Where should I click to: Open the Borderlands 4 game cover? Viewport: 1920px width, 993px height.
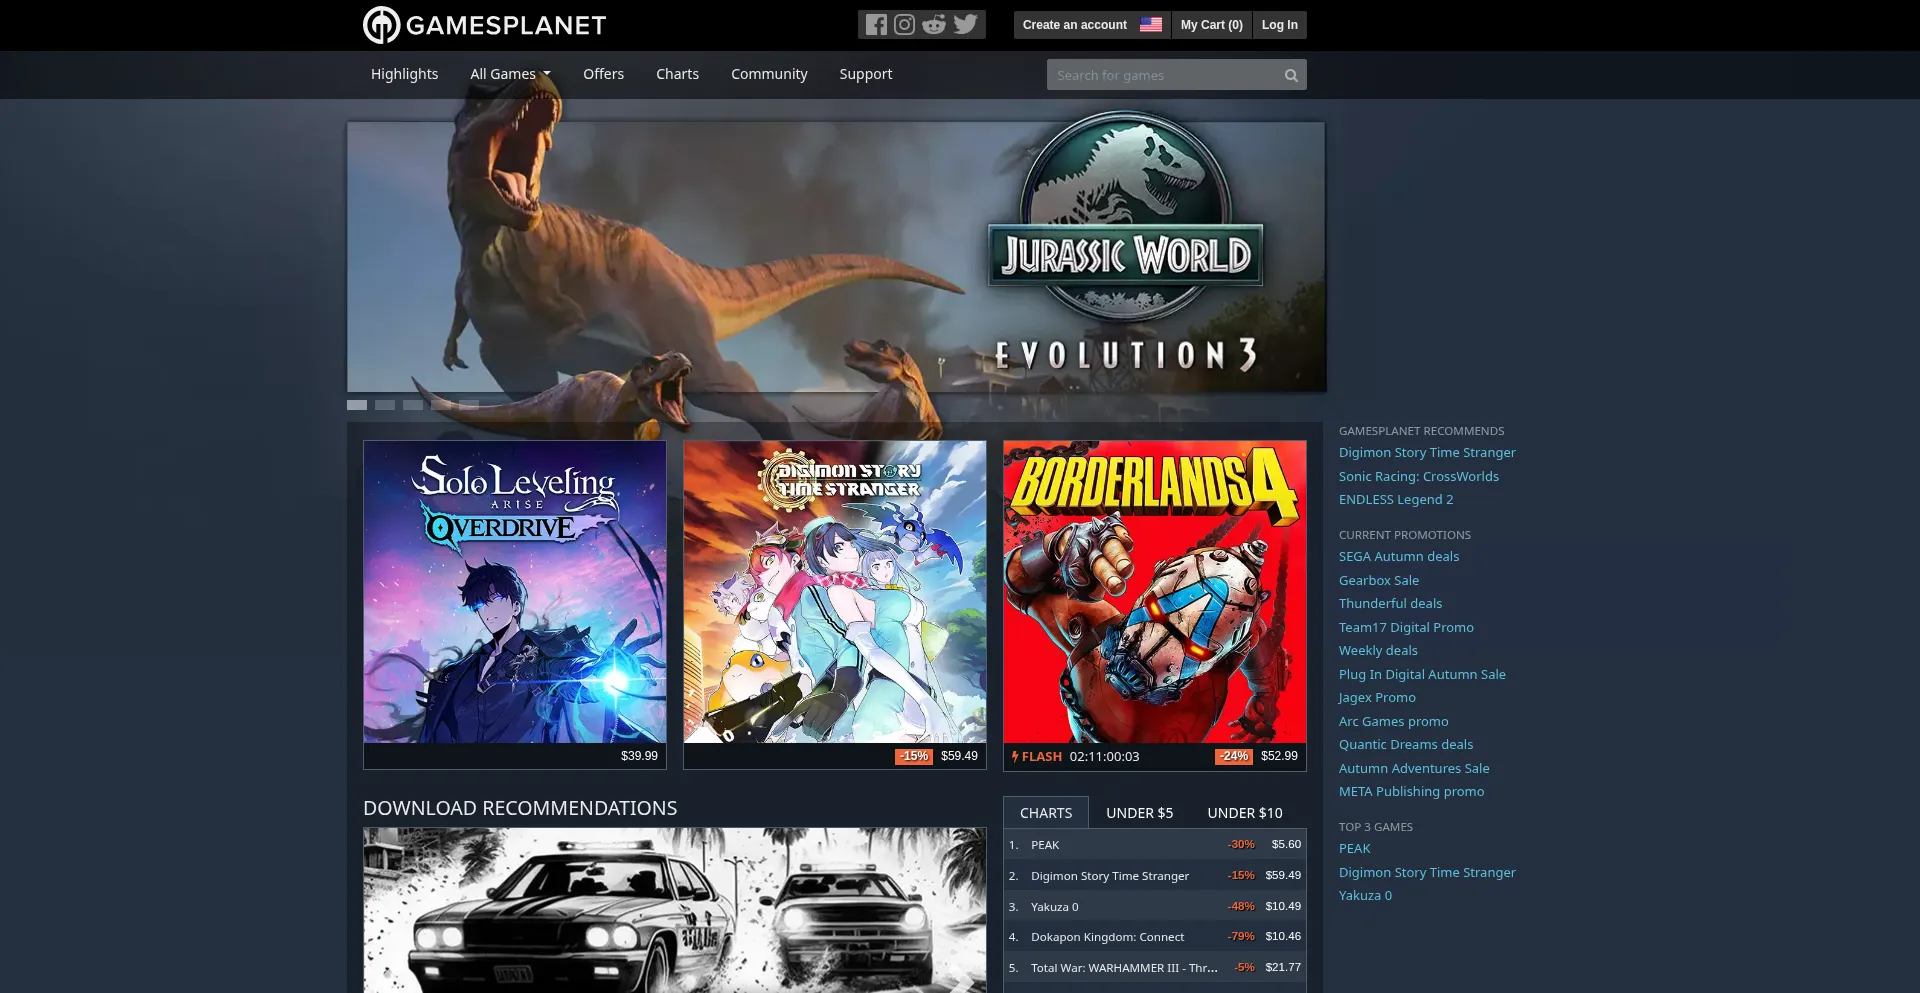[1154, 592]
